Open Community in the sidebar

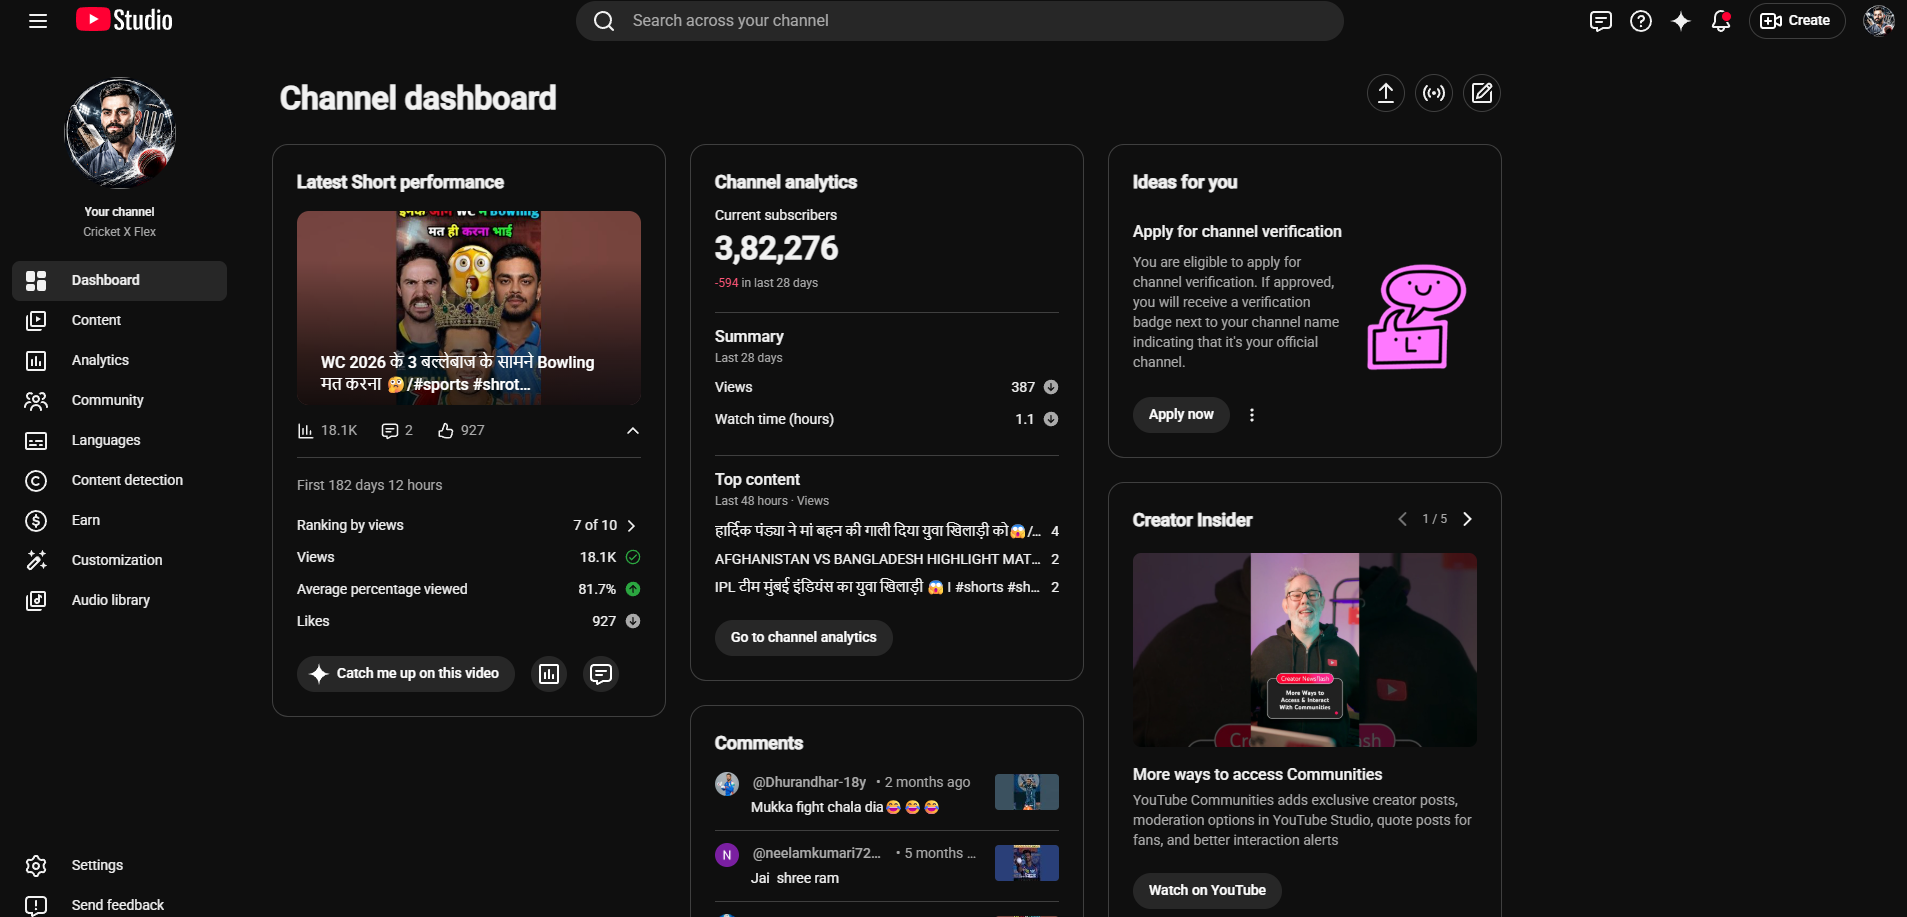(120, 401)
